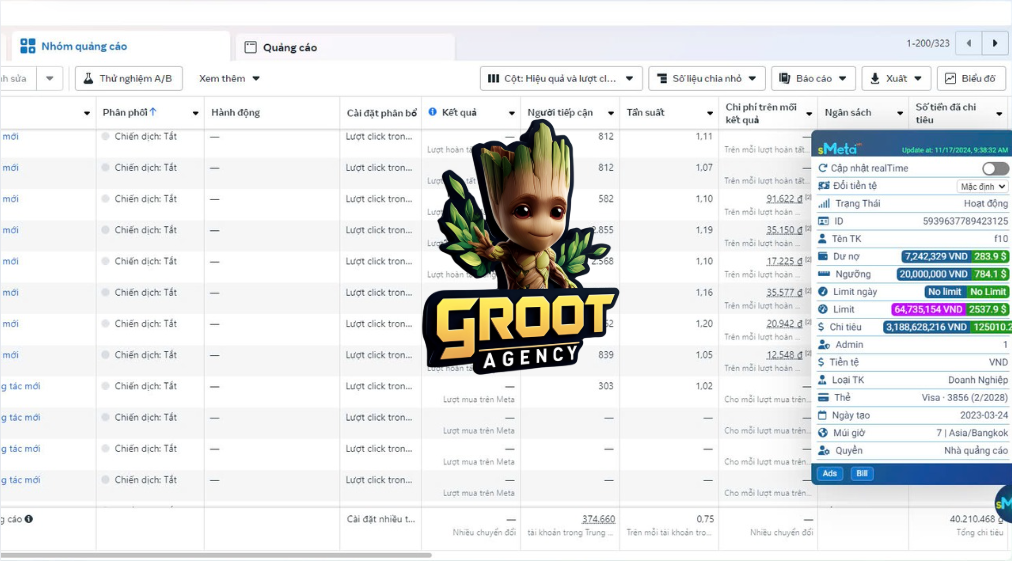Click the icon beside Loại TK
Screen dimensions: 1012x561
(x=822, y=380)
